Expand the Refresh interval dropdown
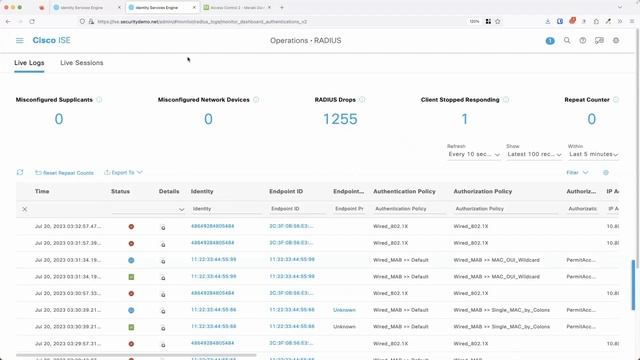This screenshot has width=640, height=360. (474, 154)
